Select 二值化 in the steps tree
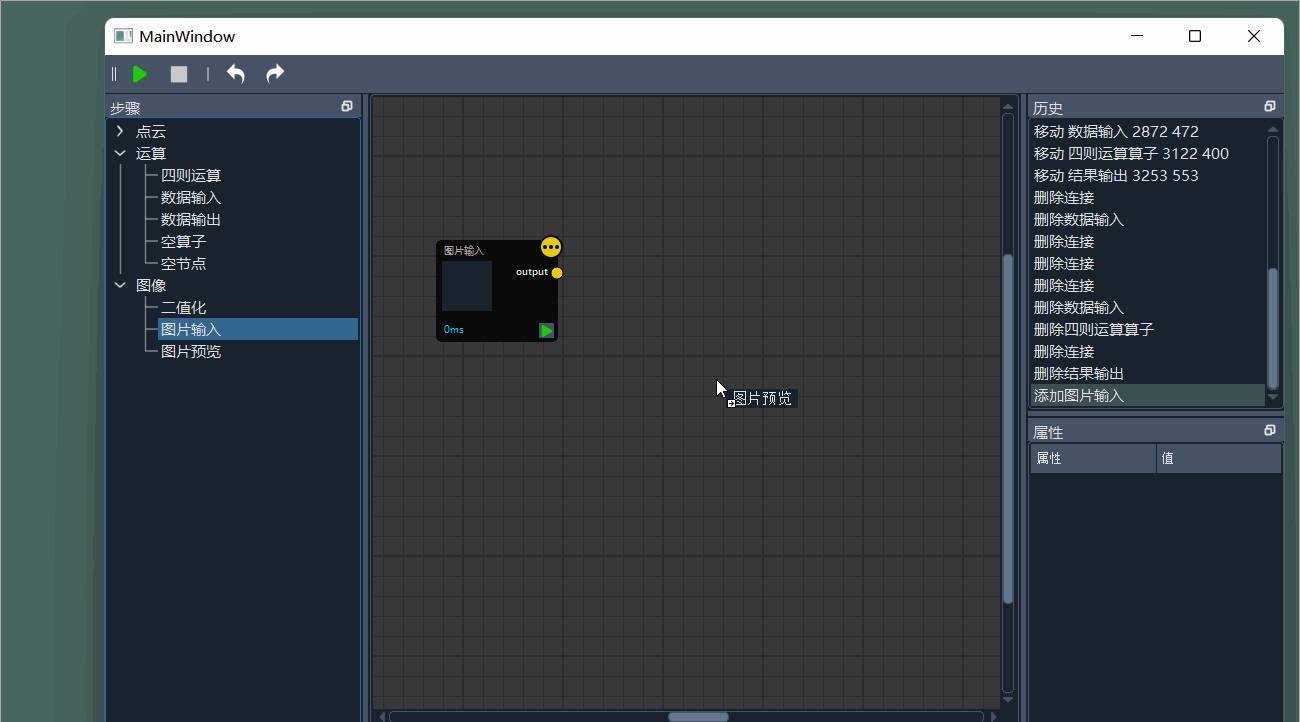 (x=184, y=307)
